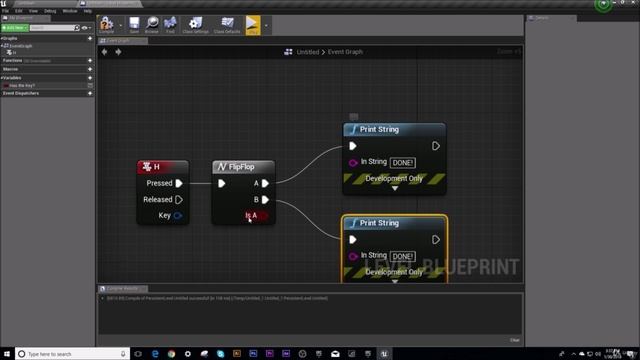This screenshot has width=640, height=360.
Task: Click the Compile toolbar icon
Action: [107, 25]
